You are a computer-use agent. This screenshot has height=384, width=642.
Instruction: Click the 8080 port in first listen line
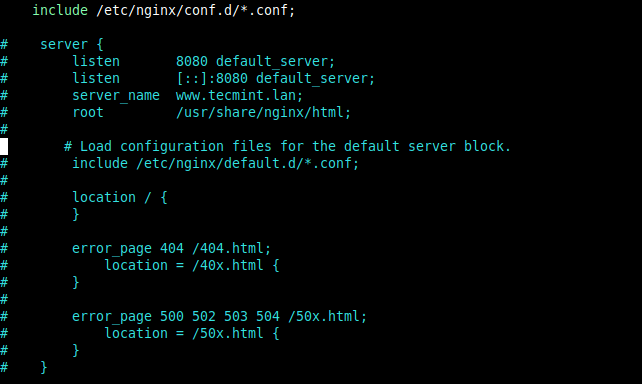pos(192,61)
